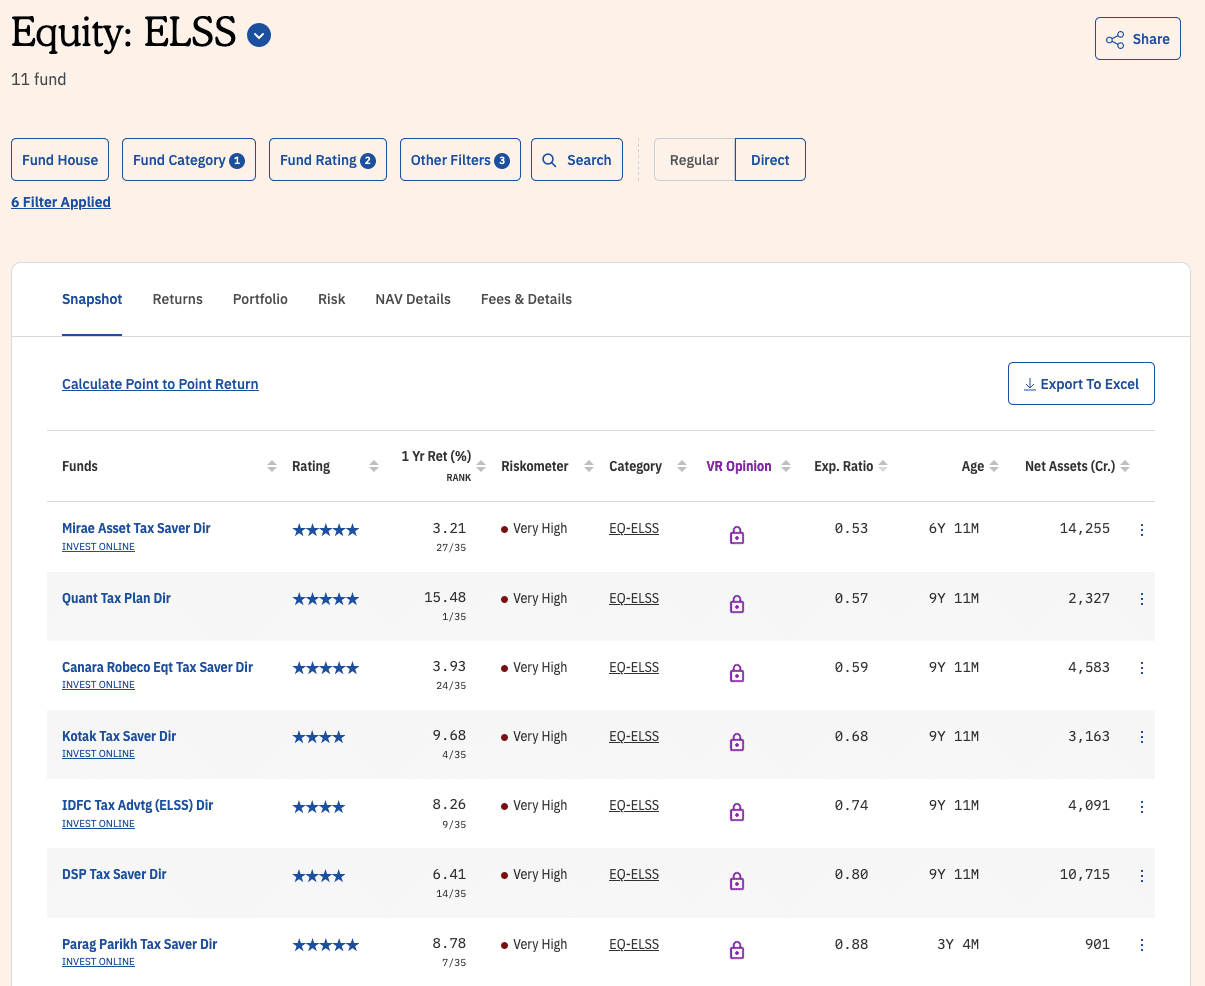This screenshot has height=986, width=1205.
Task: Open the Other Filters menu
Action: point(460,160)
